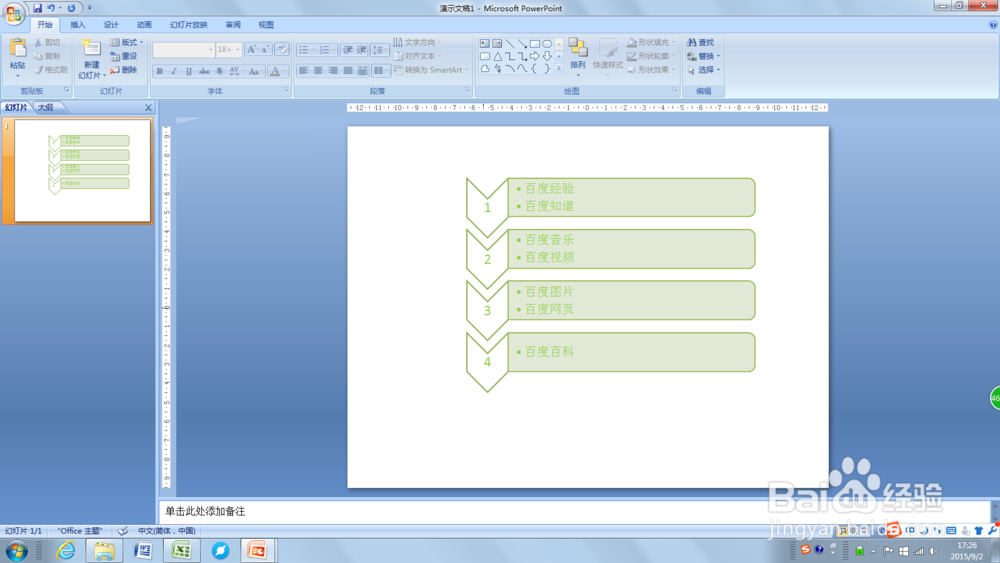Click the Undo icon in Quick Access
1000x563 pixels.
pos(50,8)
